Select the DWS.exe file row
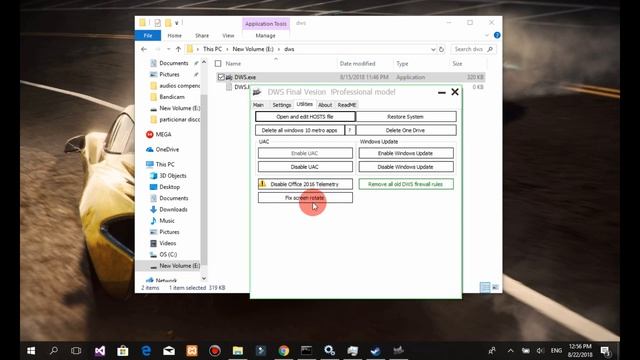 click(x=351, y=77)
